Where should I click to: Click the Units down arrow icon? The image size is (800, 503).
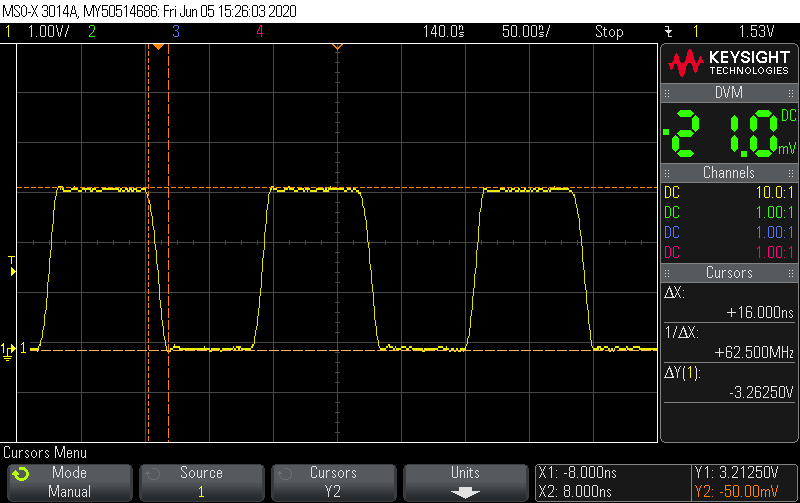[465, 493]
